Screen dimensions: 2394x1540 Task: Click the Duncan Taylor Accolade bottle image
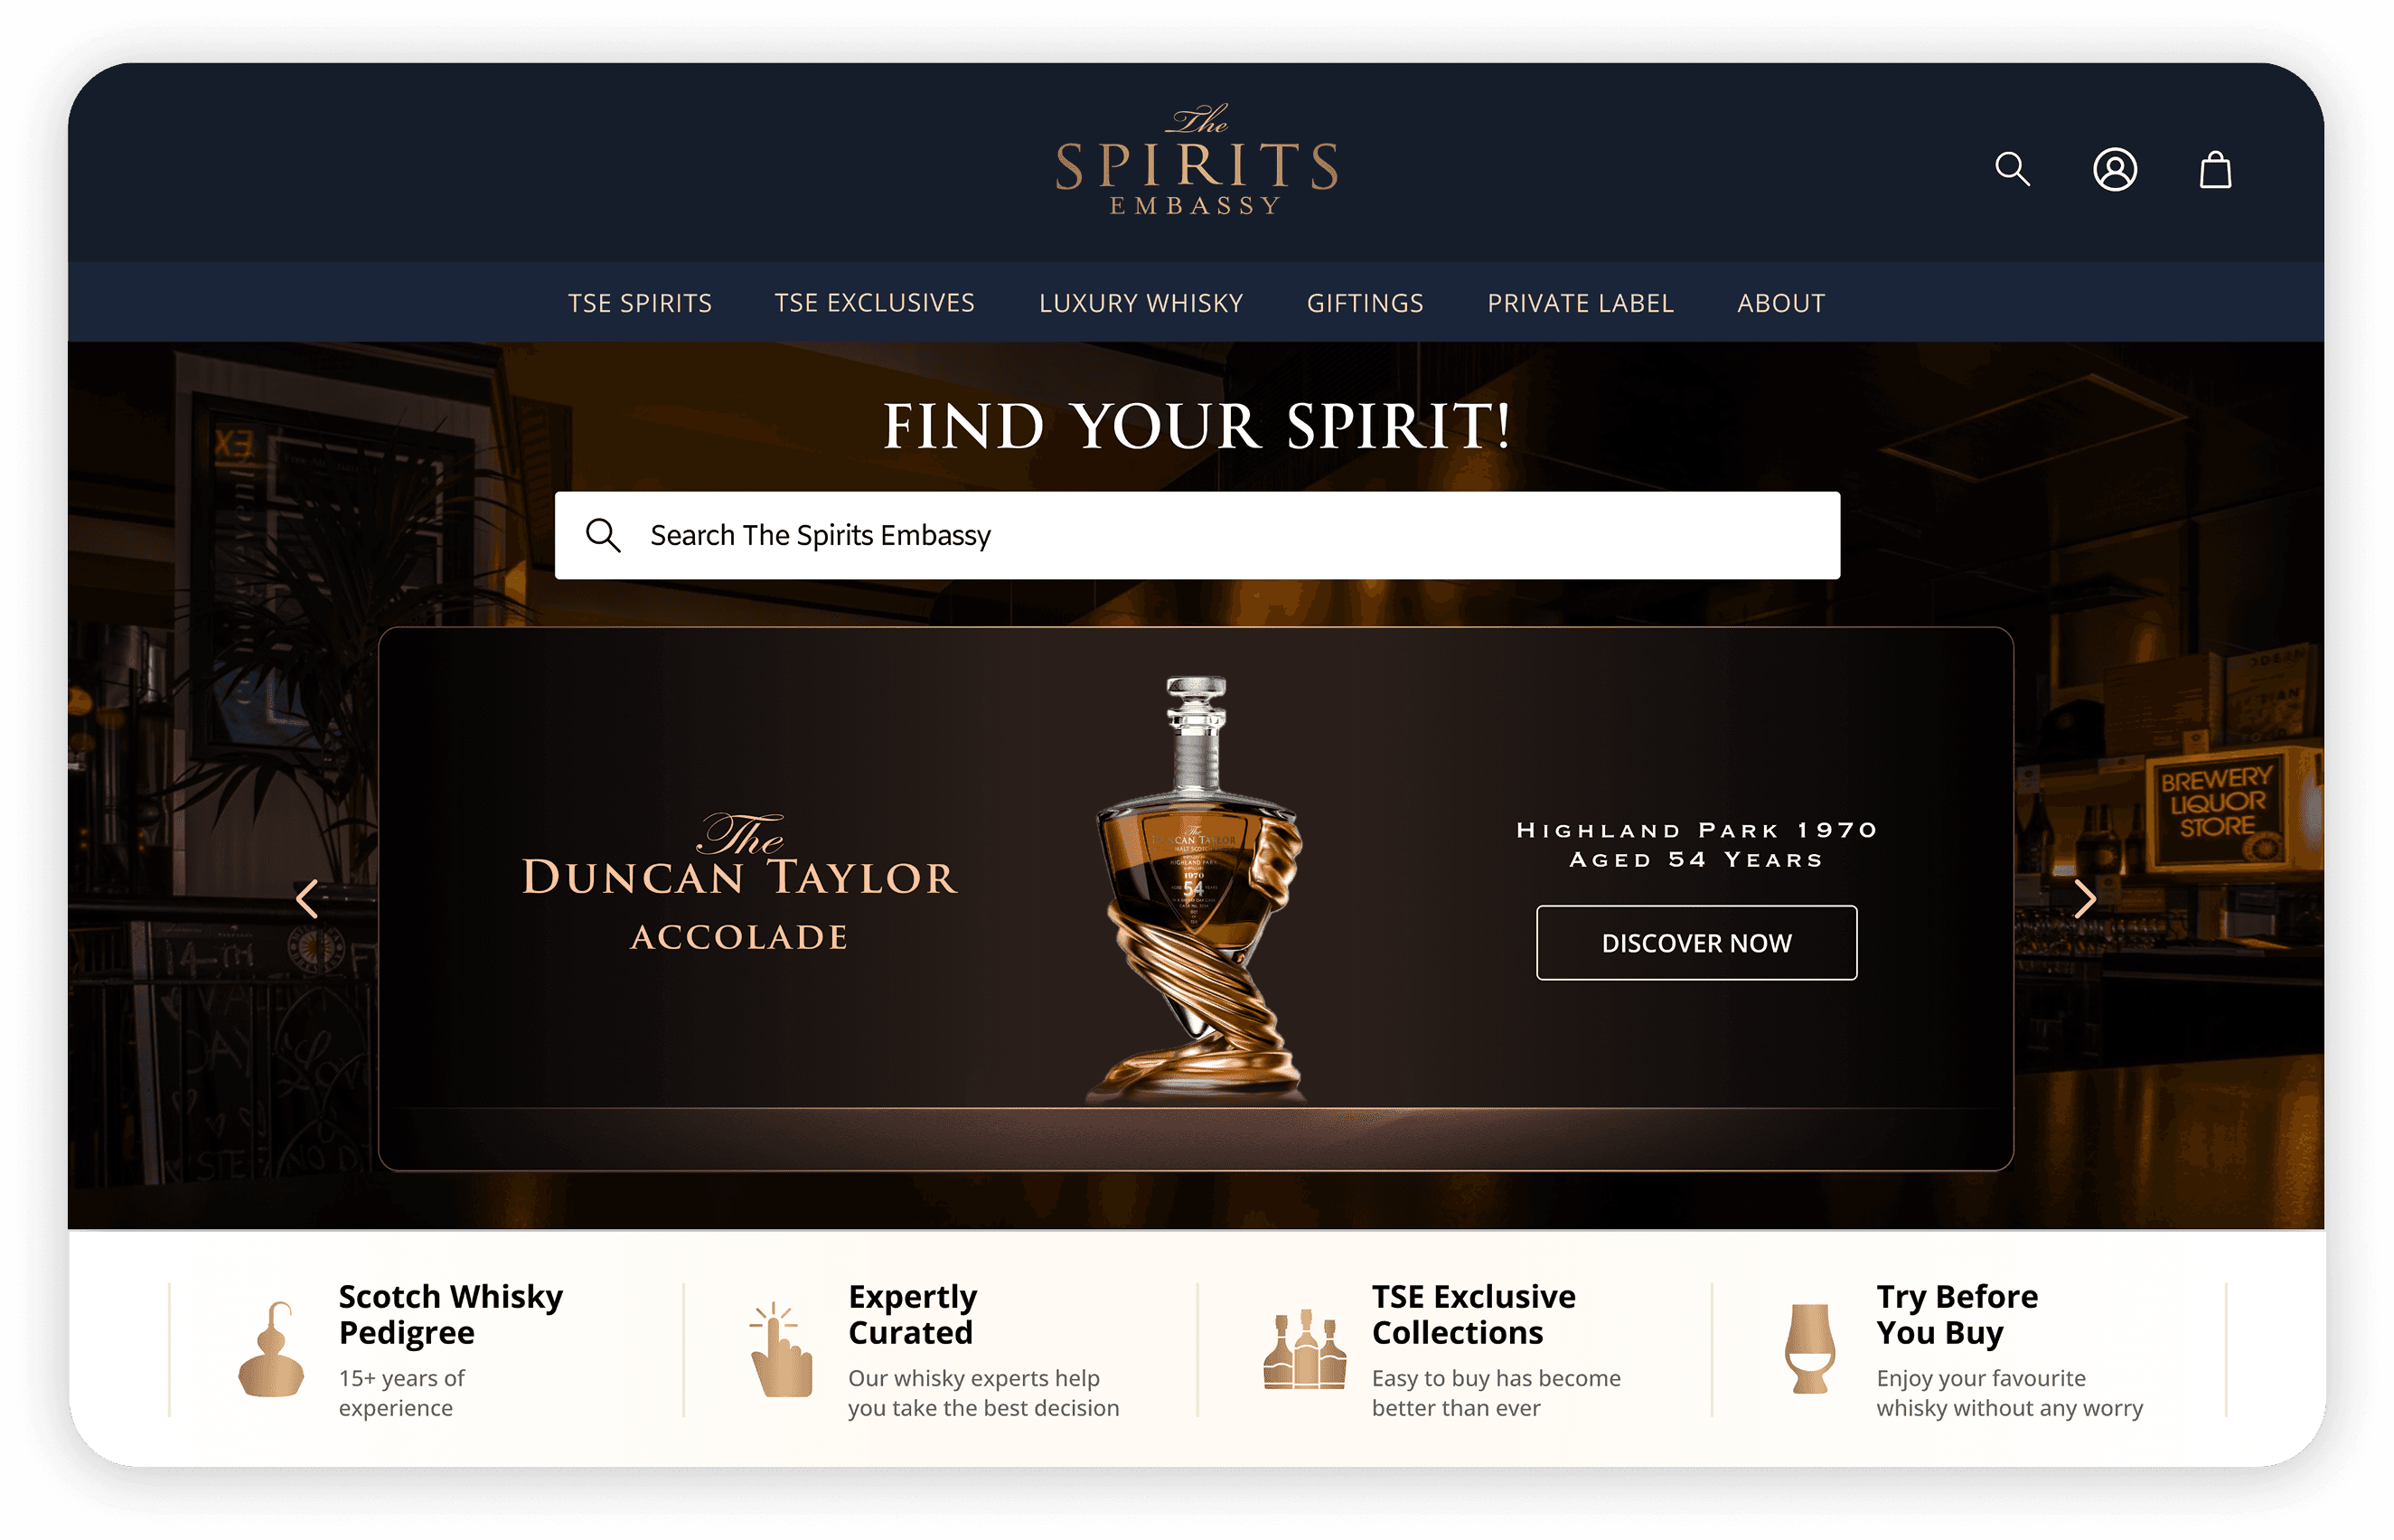(x=1196, y=890)
